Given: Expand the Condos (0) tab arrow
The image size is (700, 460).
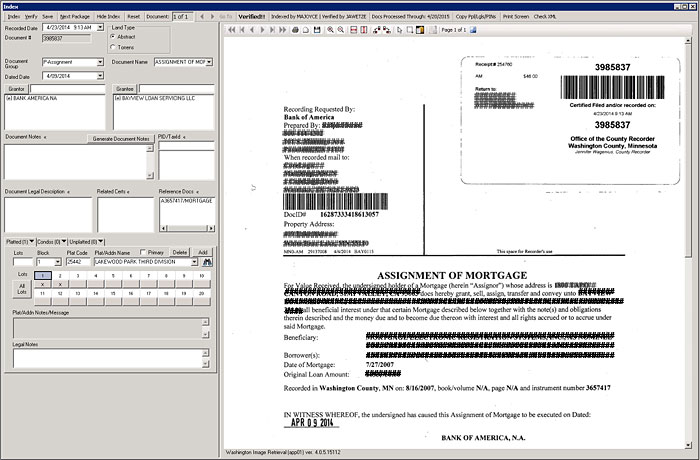Looking at the screenshot, I should (64, 241).
